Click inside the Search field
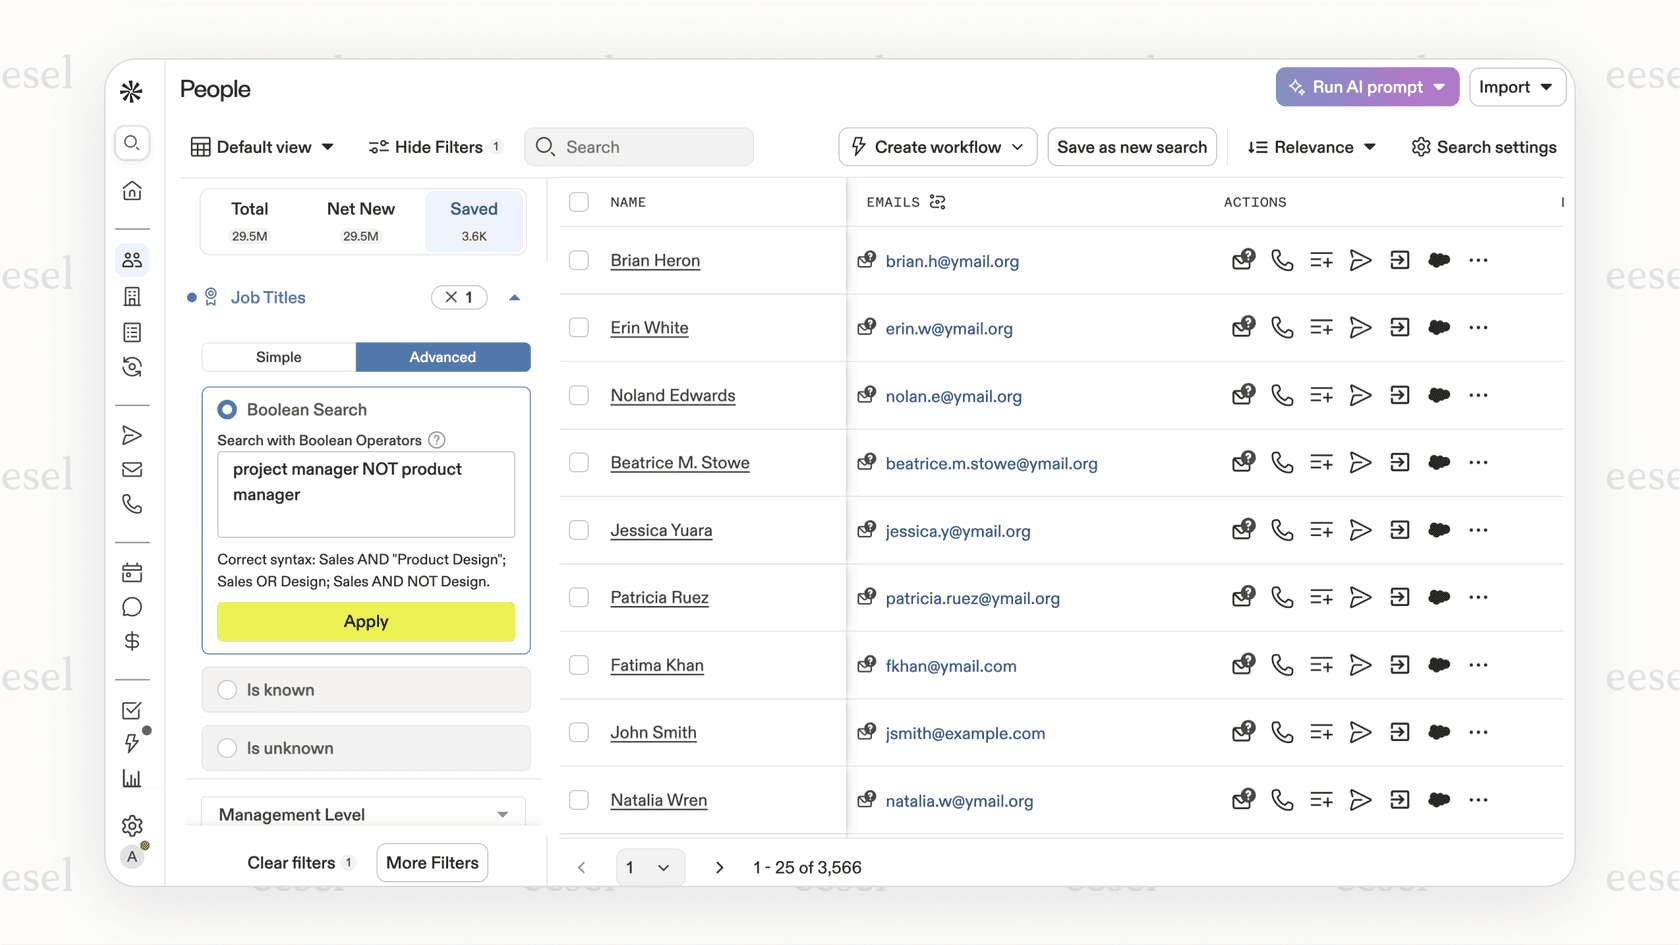This screenshot has width=1680, height=945. [639, 146]
